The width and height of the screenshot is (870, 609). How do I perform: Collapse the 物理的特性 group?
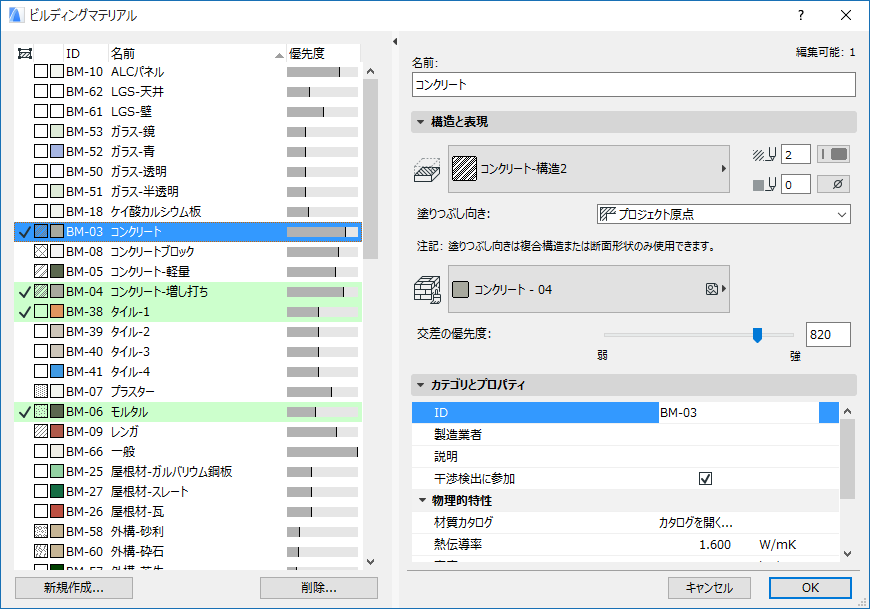click(422, 500)
